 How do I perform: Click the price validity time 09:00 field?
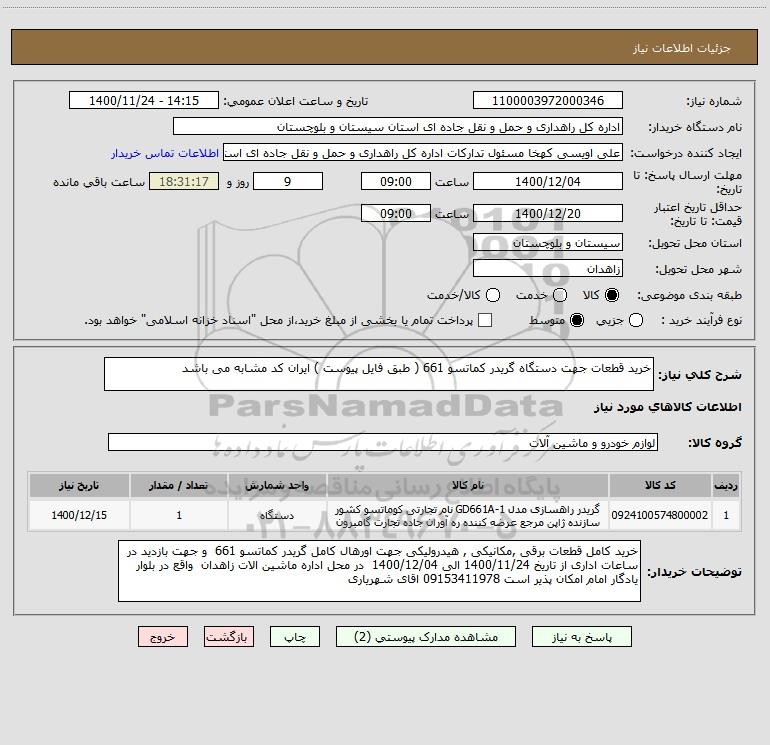coord(396,213)
